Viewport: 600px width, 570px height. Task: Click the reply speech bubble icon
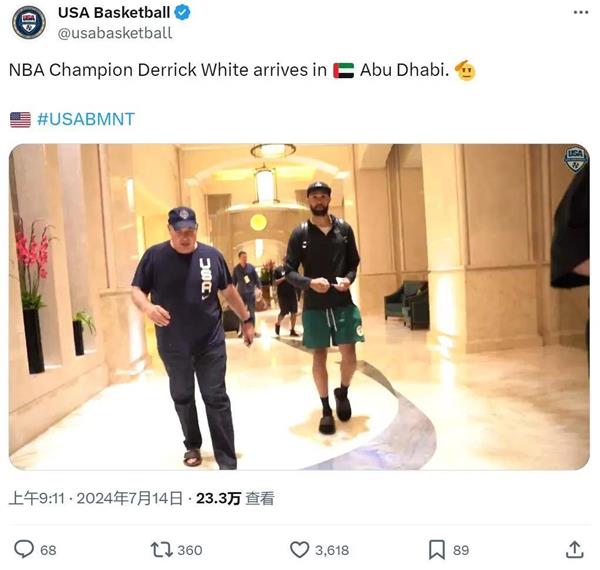(x=24, y=549)
